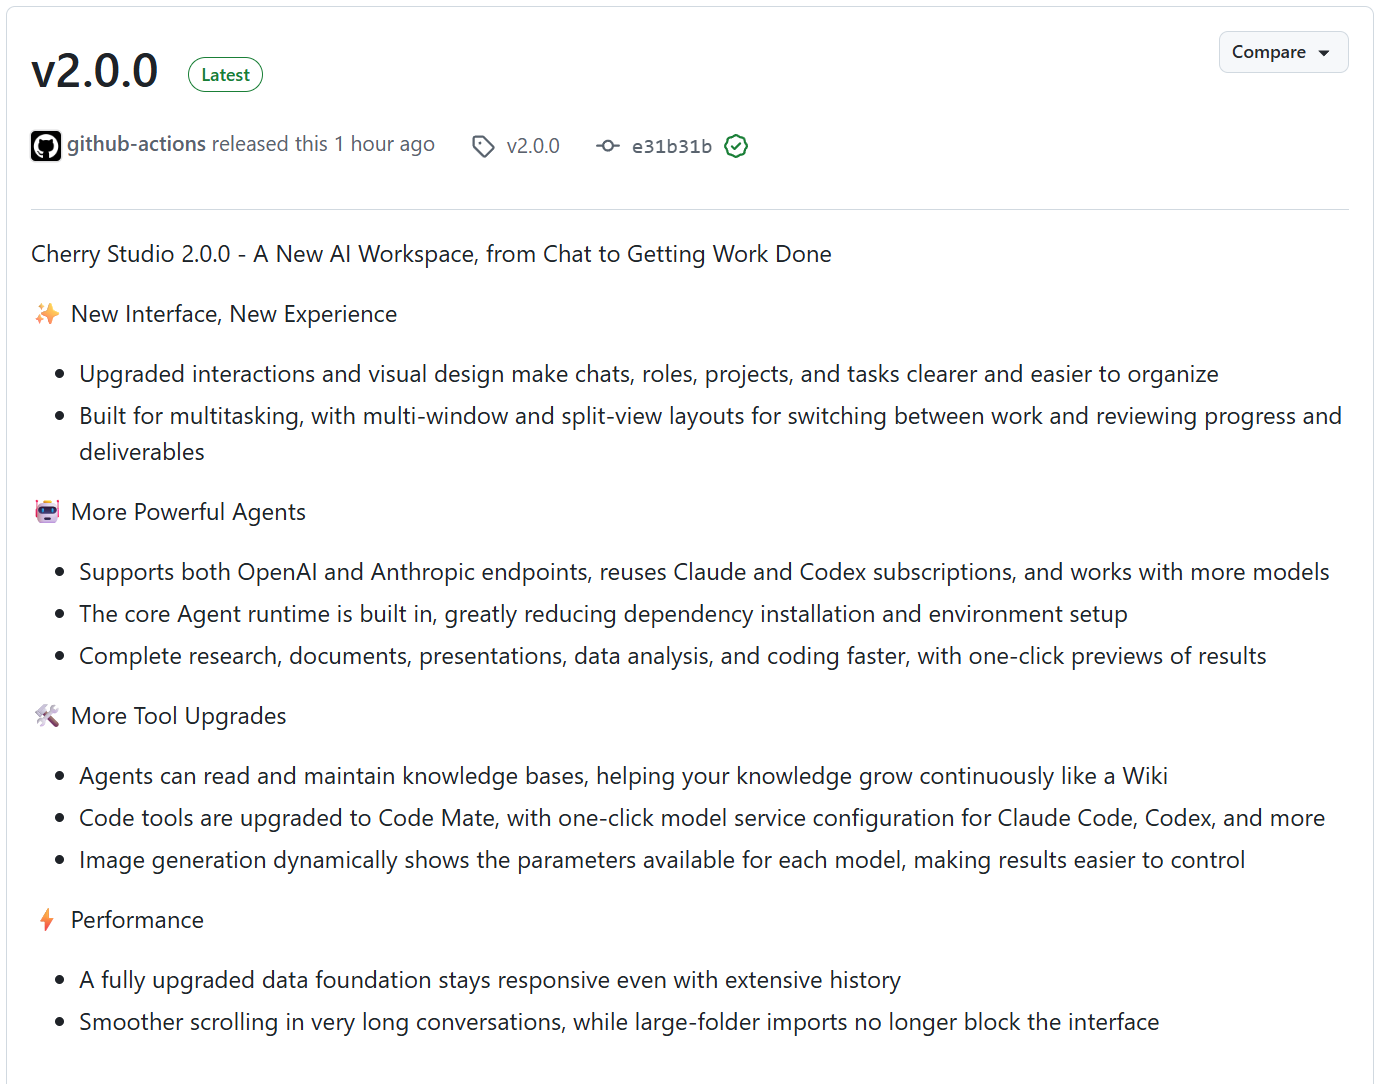
Task: Open the v2.0.0 tag link
Action: (x=533, y=146)
